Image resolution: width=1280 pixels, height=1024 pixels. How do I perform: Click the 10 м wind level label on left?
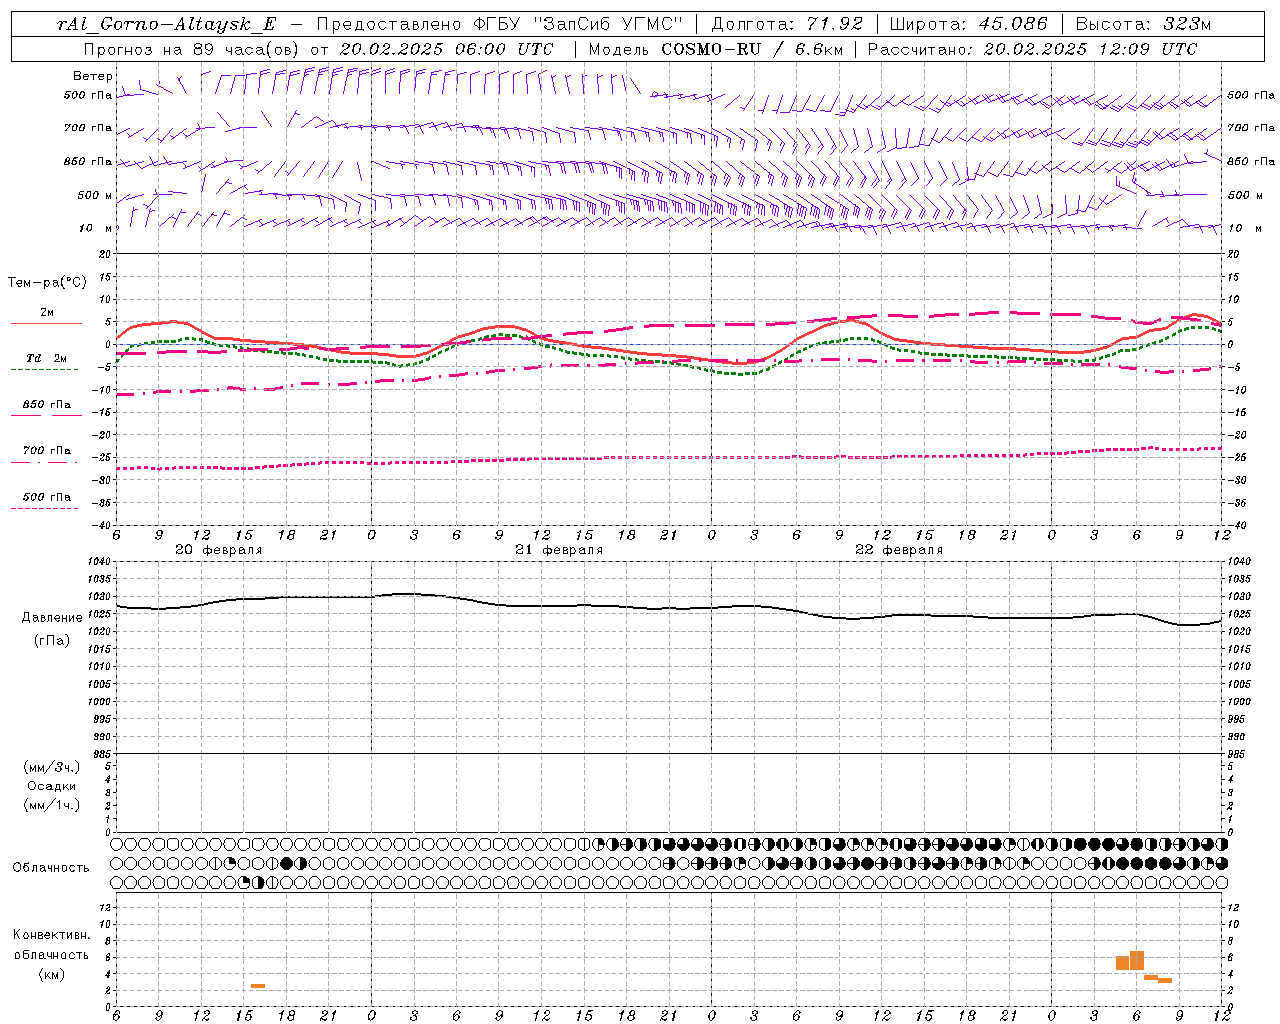click(x=96, y=228)
